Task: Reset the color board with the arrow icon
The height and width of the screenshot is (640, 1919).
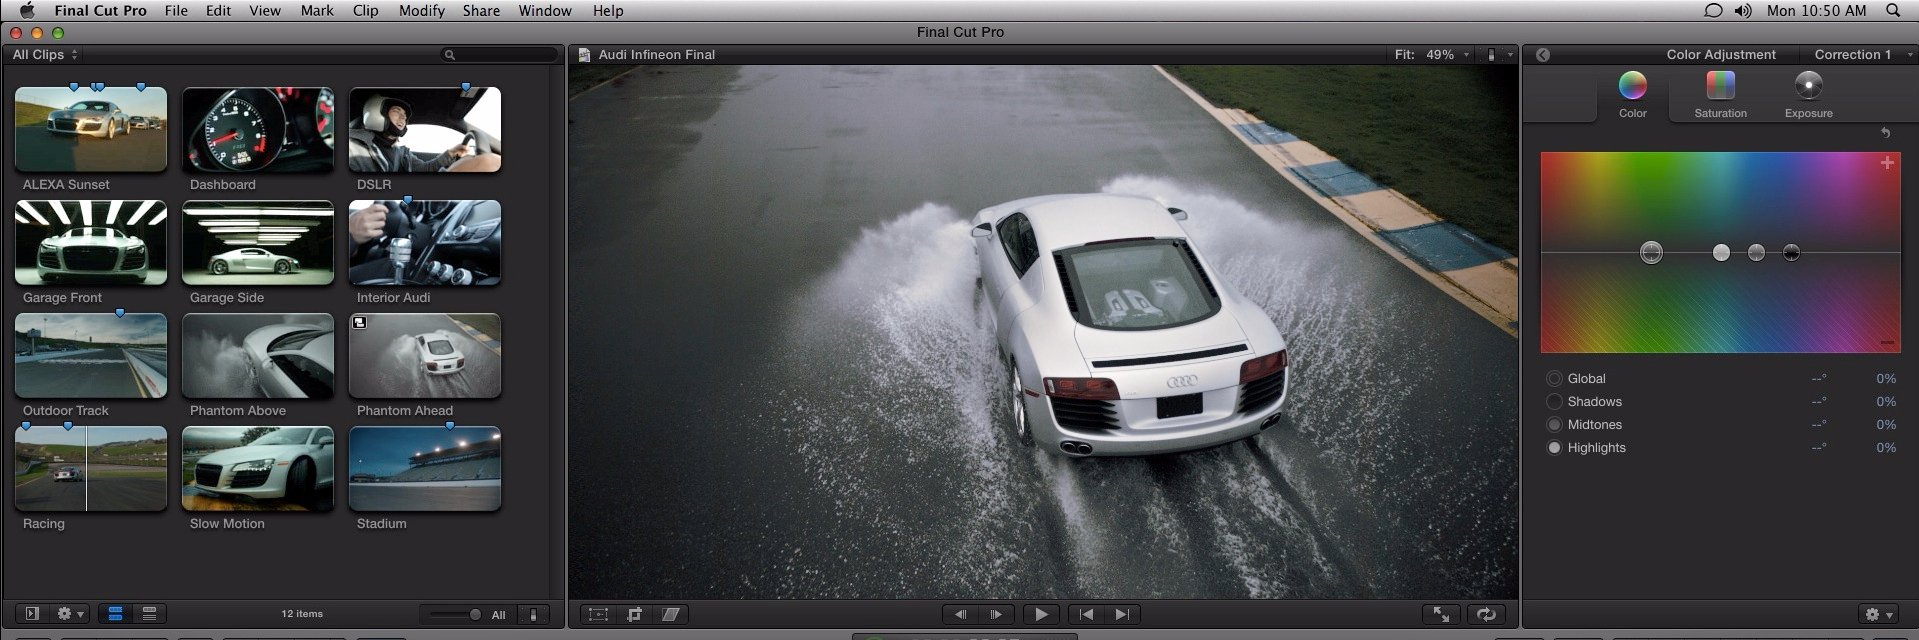Action: click(x=1885, y=133)
